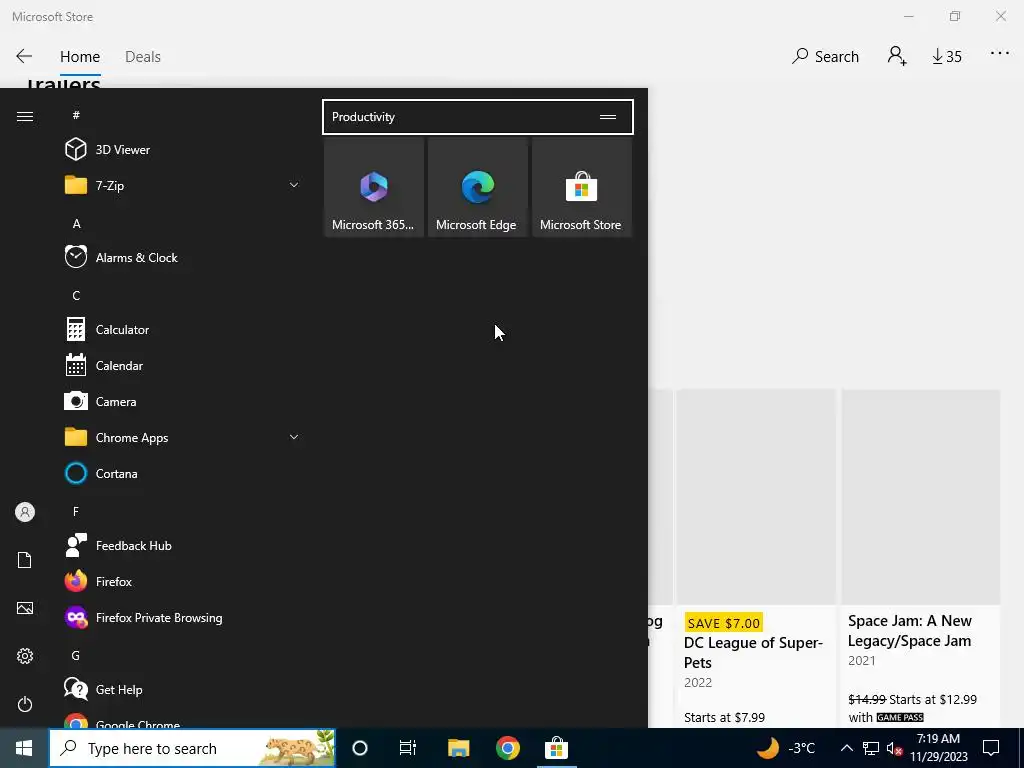Click the muted volume tray icon
This screenshot has width=1024, height=768.
click(x=895, y=748)
